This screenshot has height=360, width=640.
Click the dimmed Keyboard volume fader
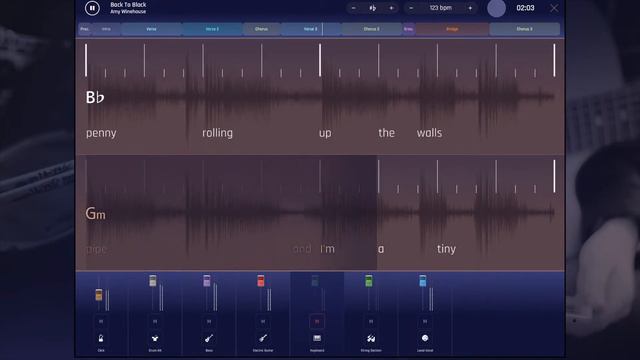315,281
